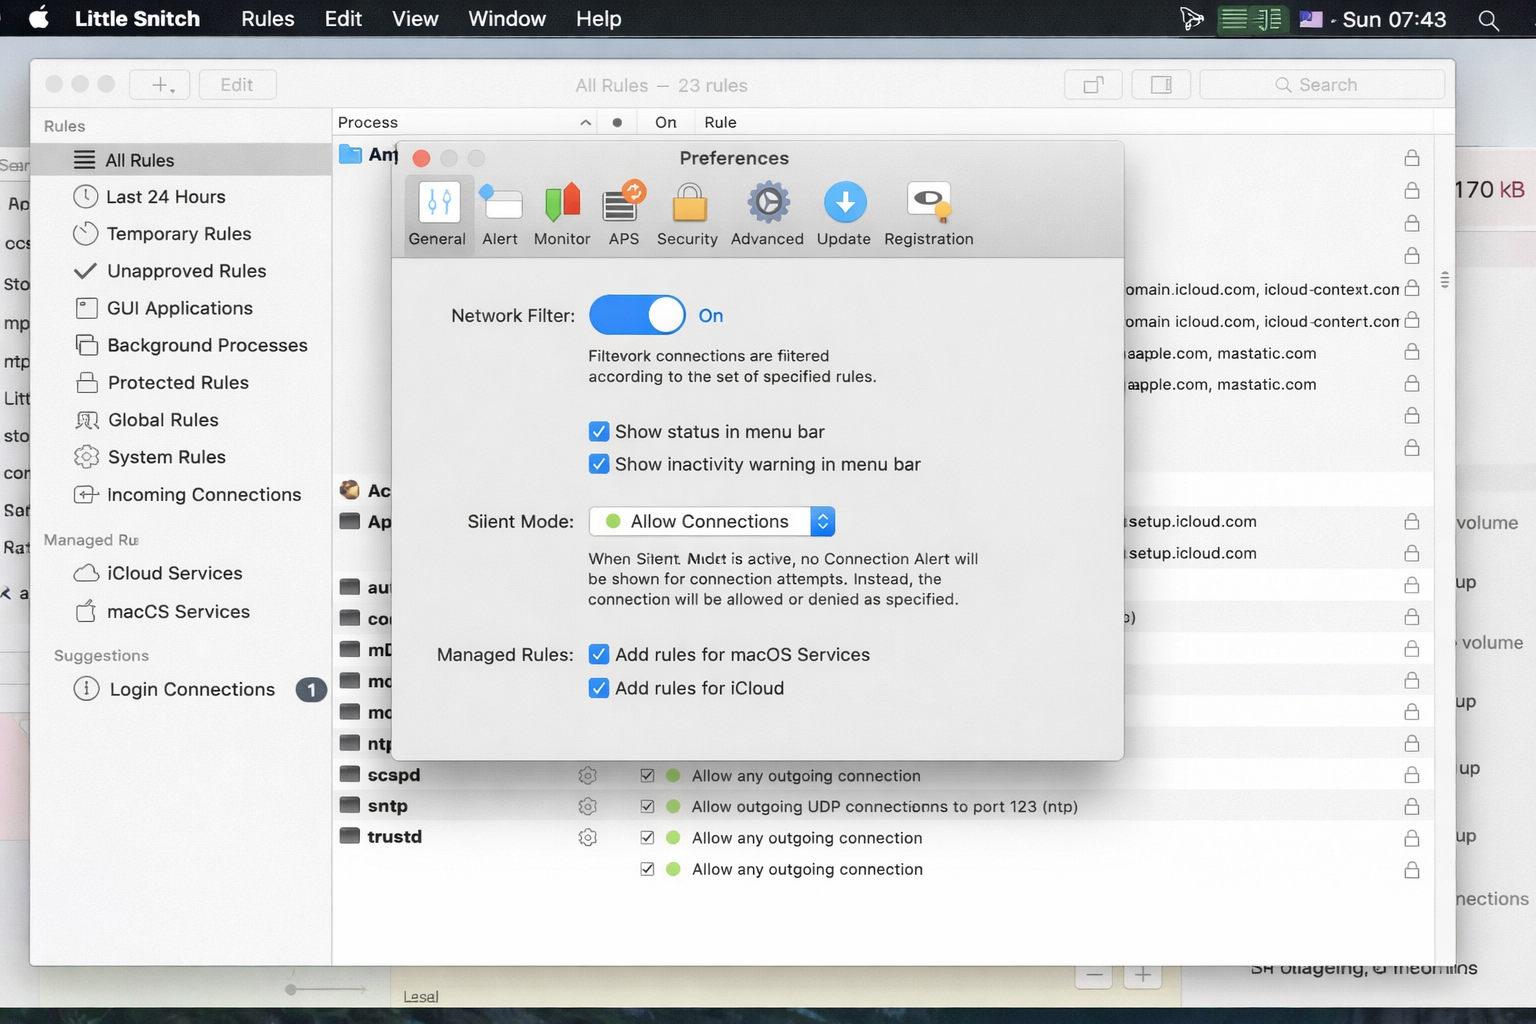Select Unapproved Rules in the sidebar
The height and width of the screenshot is (1024, 1536).
(186, 271)
